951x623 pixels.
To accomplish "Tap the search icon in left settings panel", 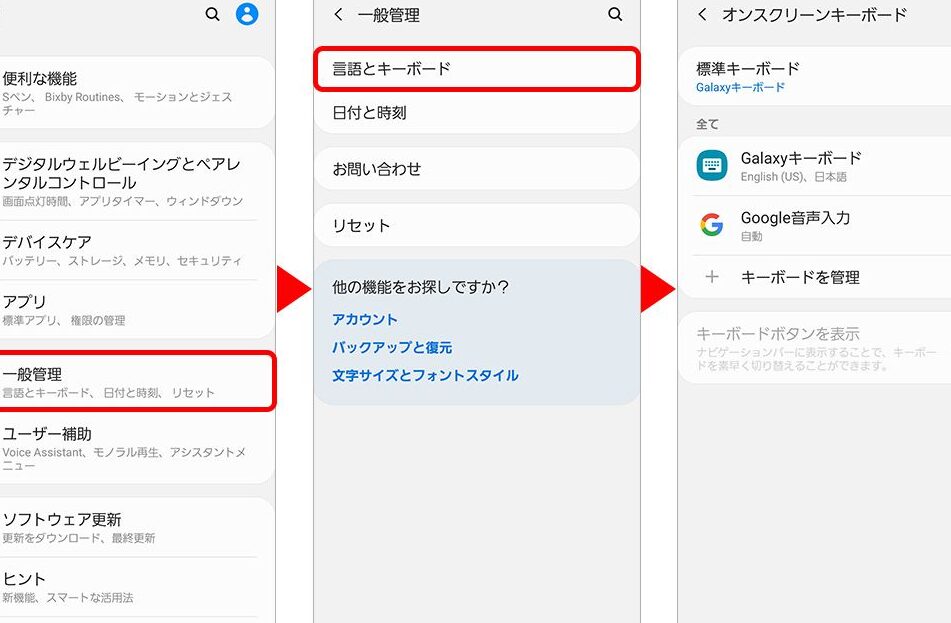I will (212, 14).
